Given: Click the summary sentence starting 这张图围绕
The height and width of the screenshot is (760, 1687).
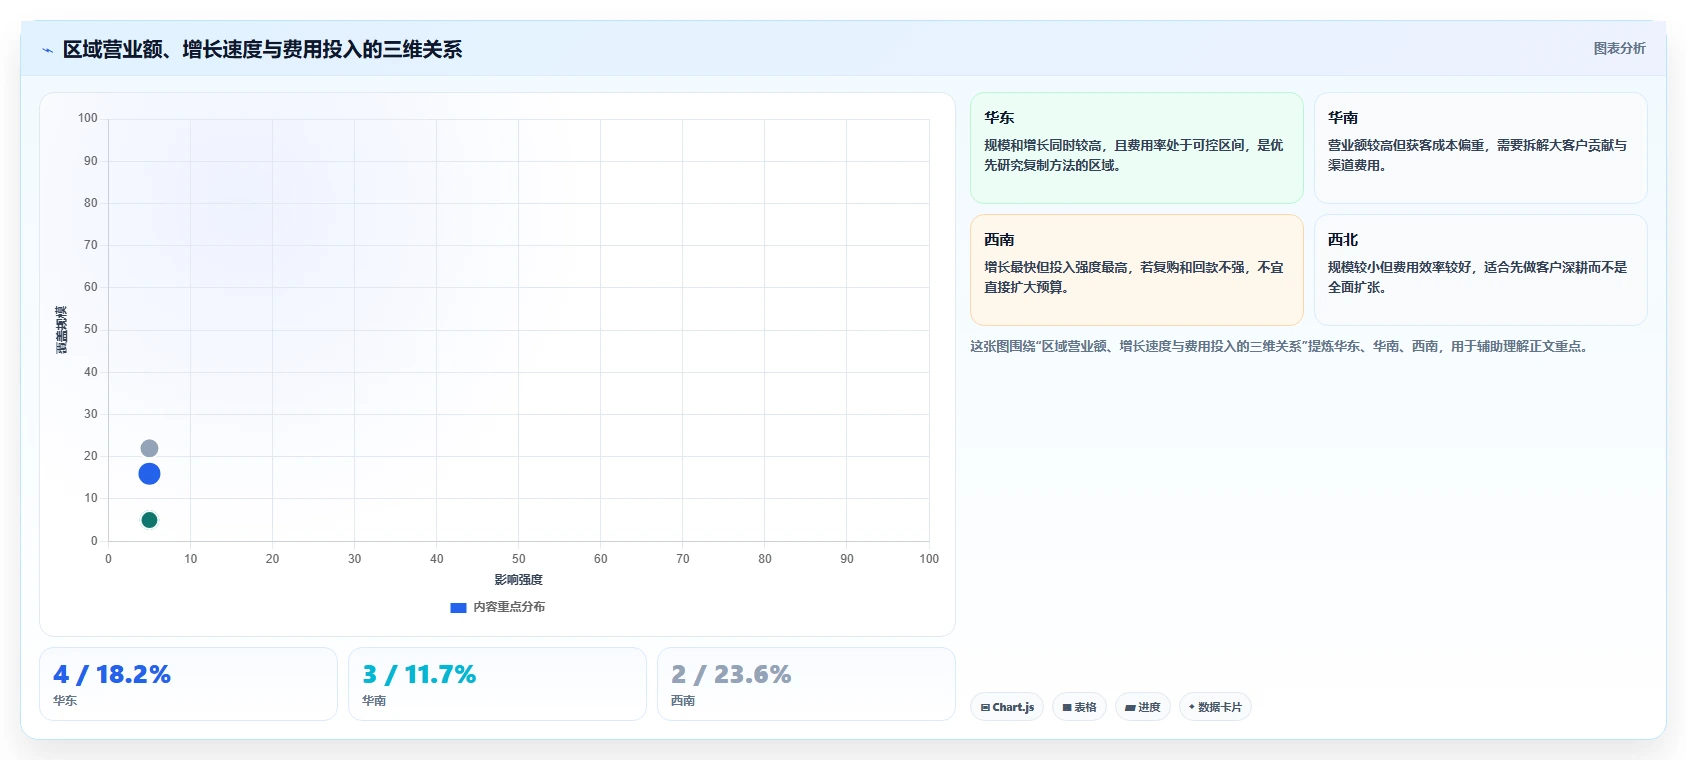Looking at the screenshot, I should coord(1279,346).
